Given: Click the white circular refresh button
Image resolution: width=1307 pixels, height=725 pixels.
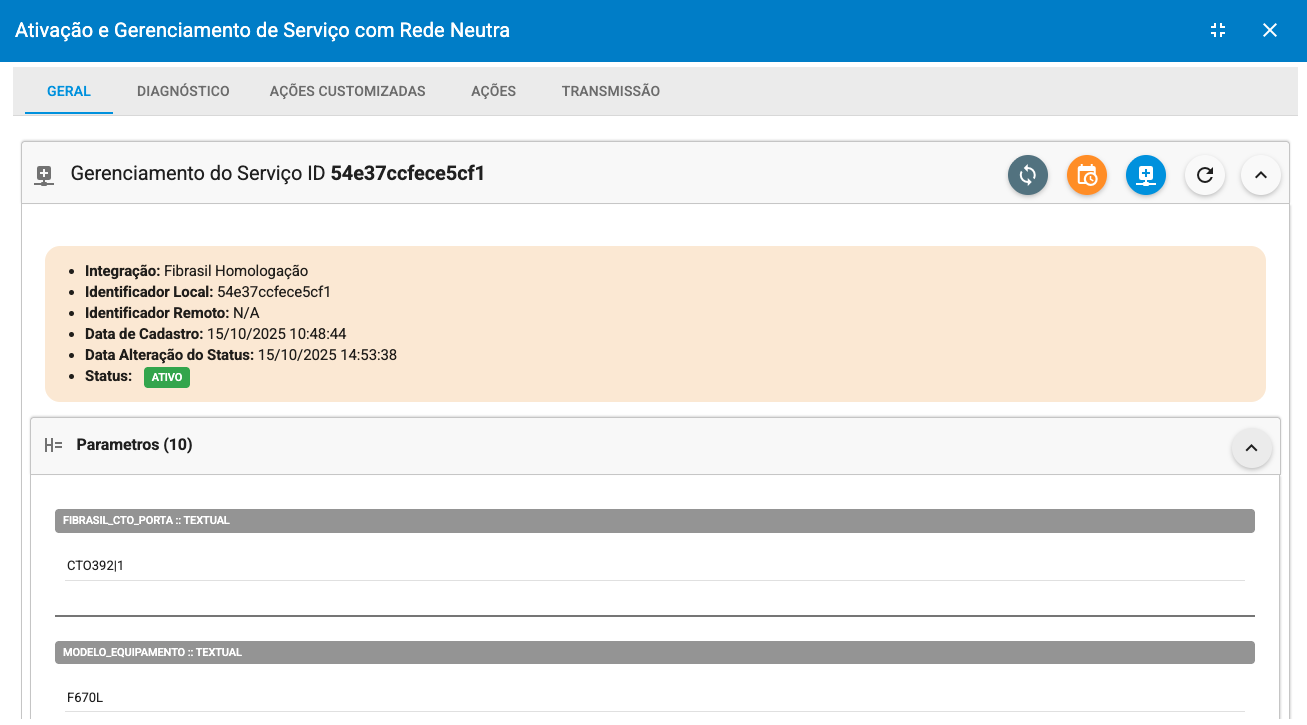Looking at the screenshot, I should pyautogui.click(x=1205, y=175).
